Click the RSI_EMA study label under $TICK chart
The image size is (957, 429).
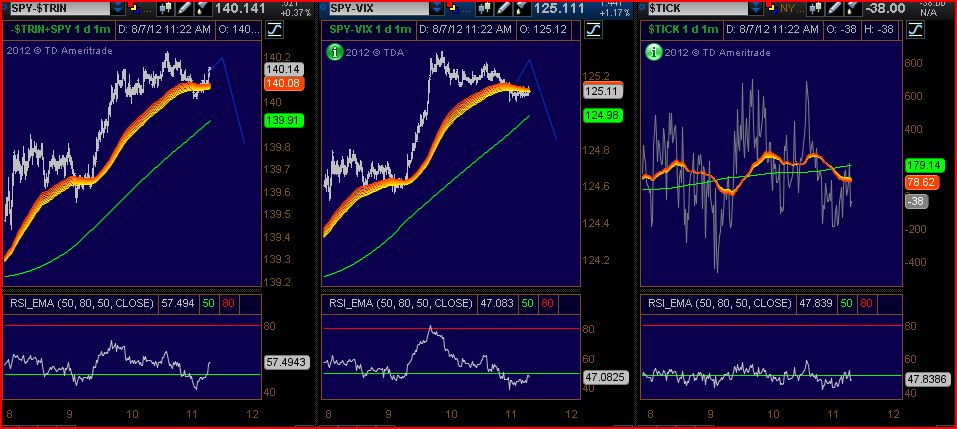click(x=720, y=303)
